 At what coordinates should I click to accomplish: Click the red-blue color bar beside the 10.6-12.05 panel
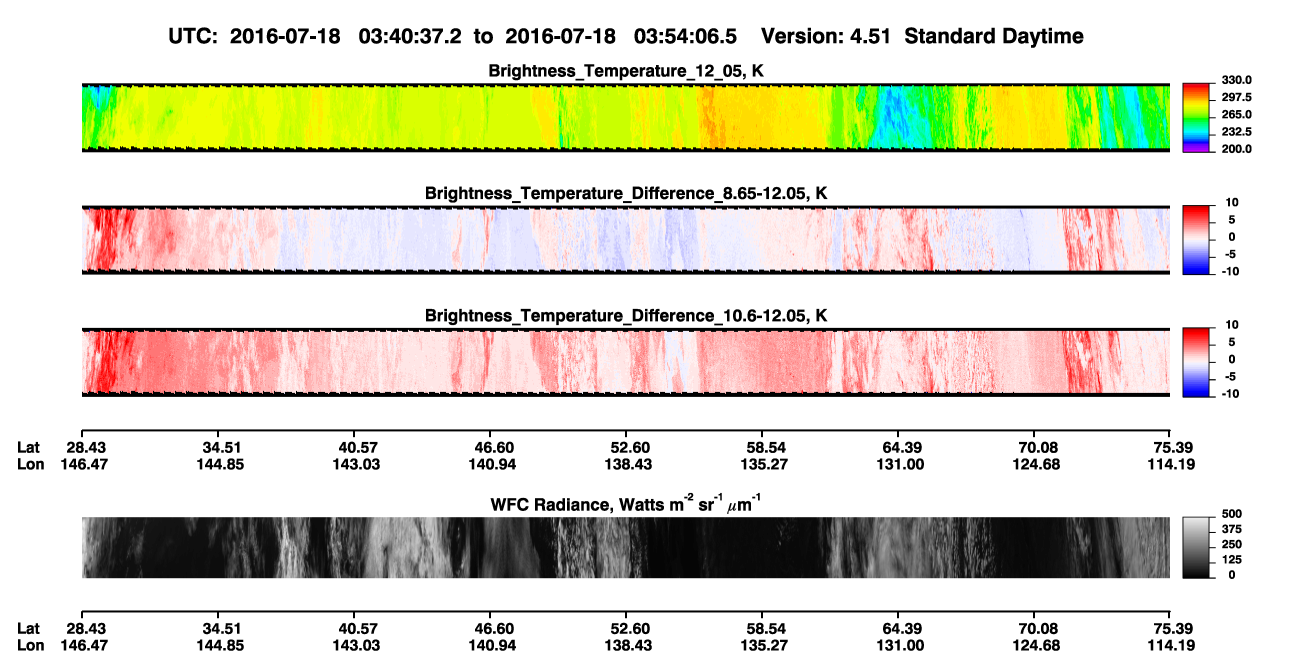(1196, 361)
